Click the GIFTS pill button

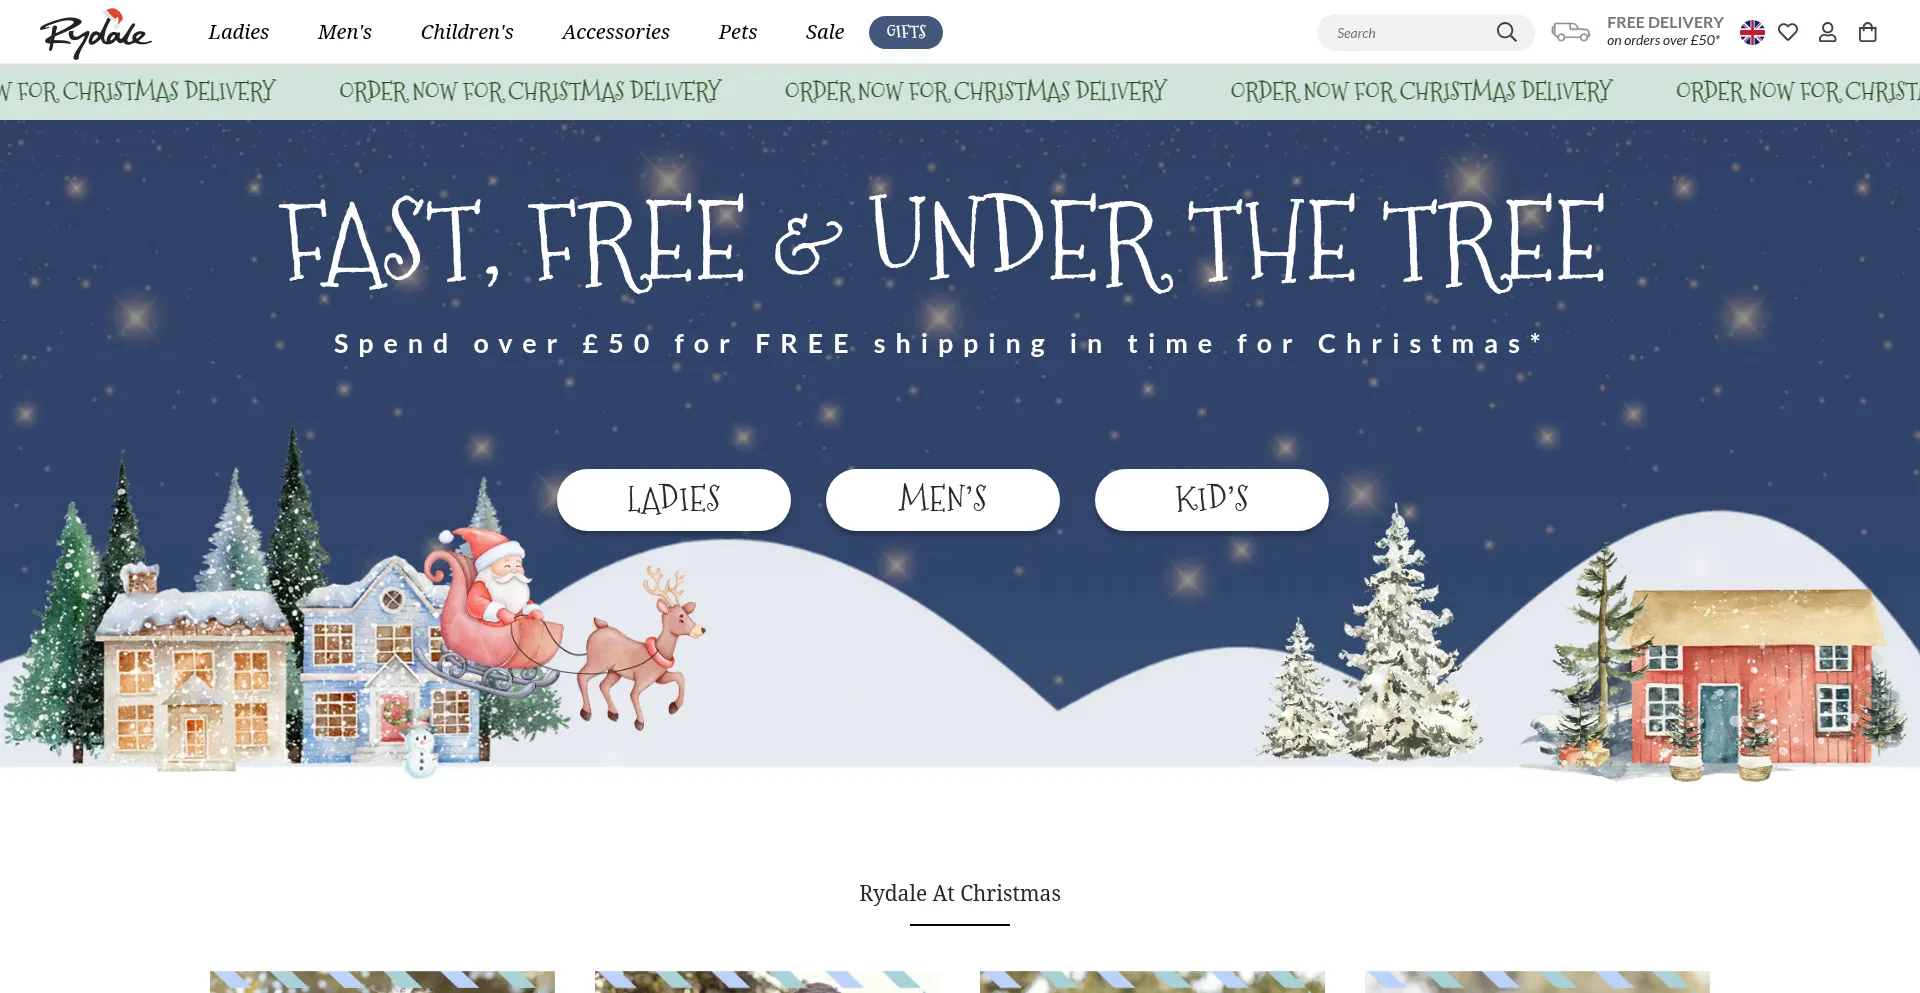coord(906,32)
